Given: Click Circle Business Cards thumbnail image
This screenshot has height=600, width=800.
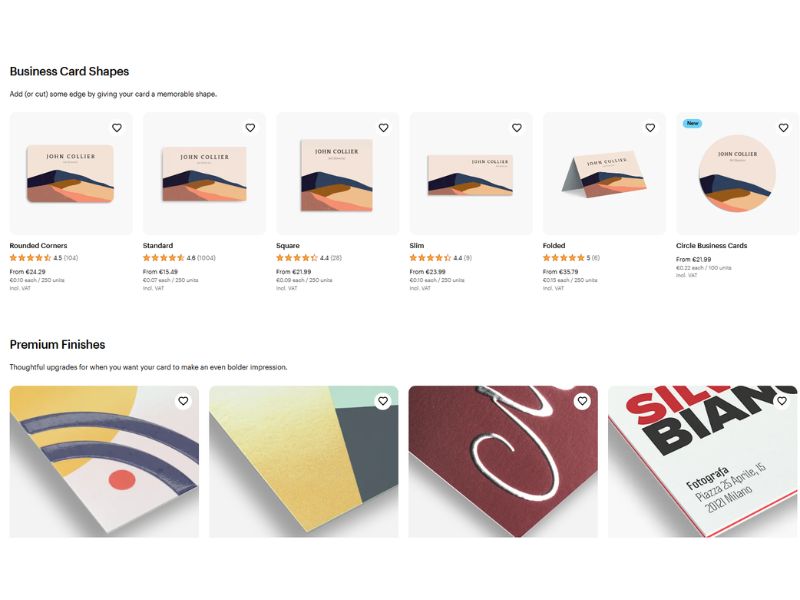Looking at the screenshot, I should (x=737, y=174).
